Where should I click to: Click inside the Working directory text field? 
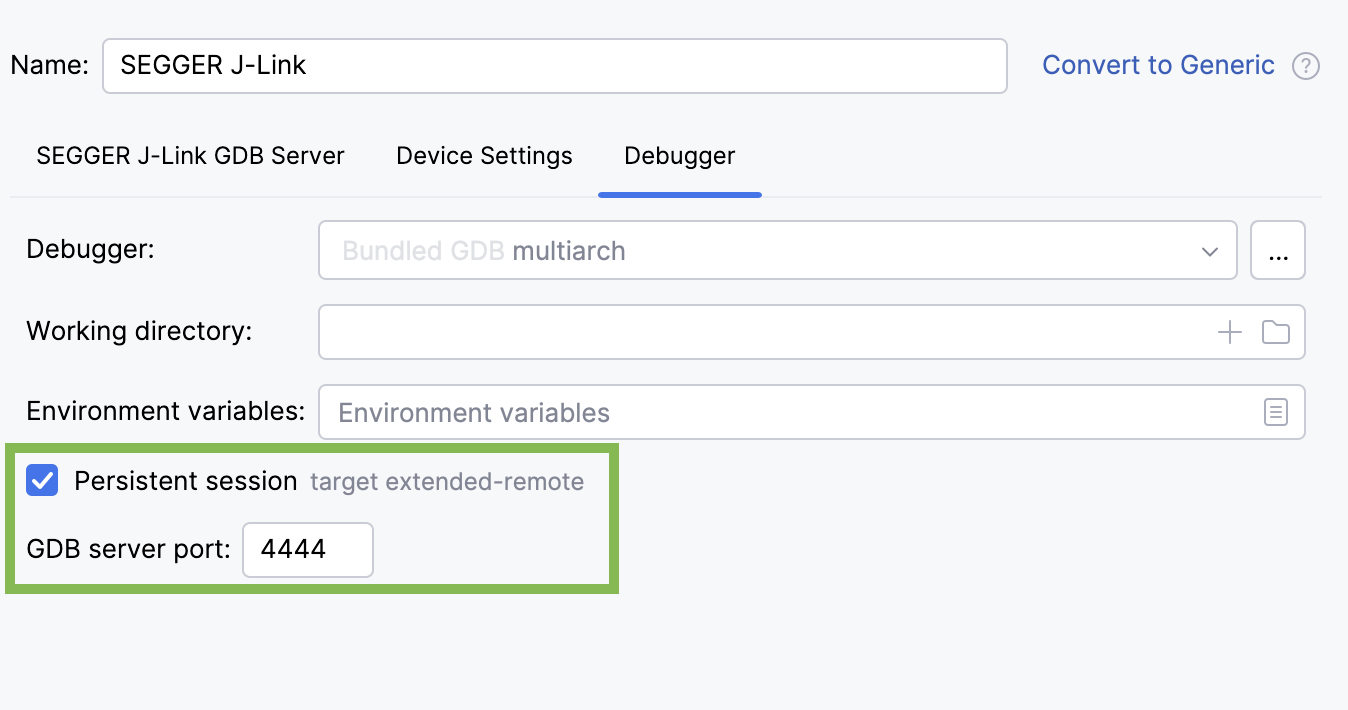coord(760,332)
